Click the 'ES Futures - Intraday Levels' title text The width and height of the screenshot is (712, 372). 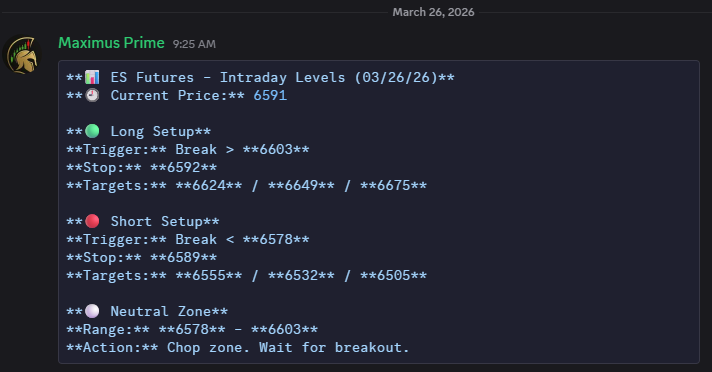point(227,77)
